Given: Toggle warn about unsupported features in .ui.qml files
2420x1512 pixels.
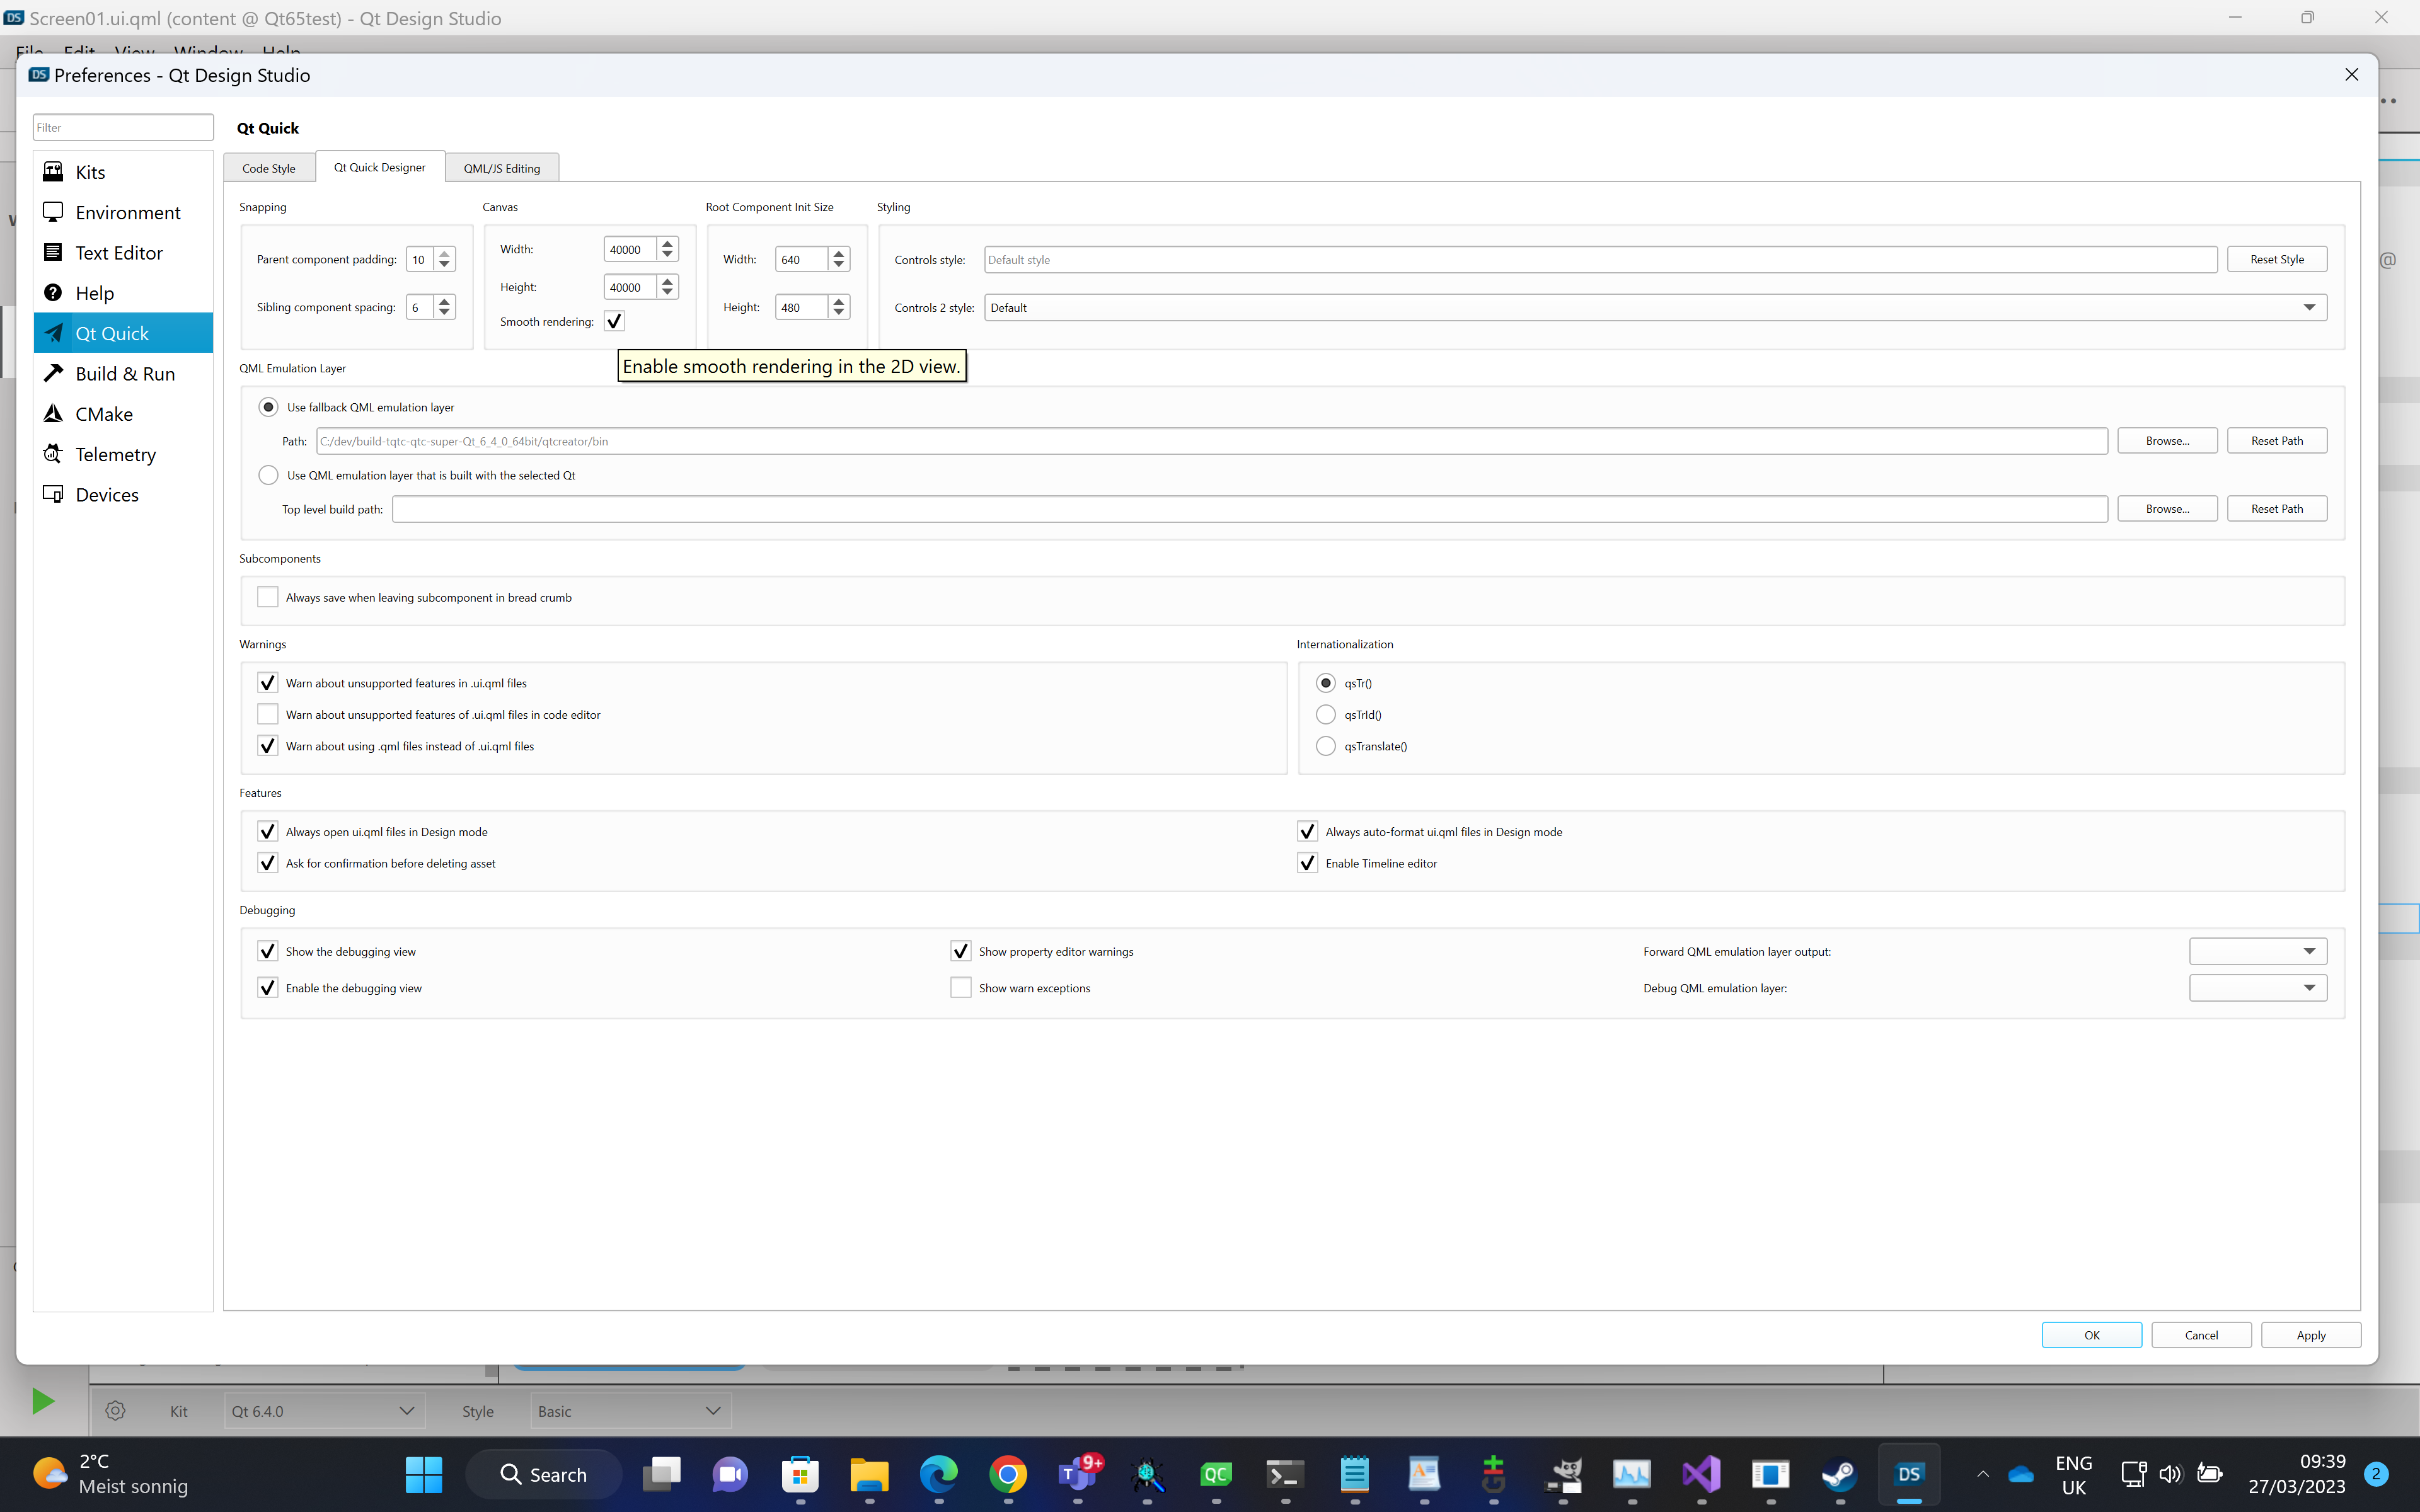Looking at the screenshot, I should pos(267,683).
